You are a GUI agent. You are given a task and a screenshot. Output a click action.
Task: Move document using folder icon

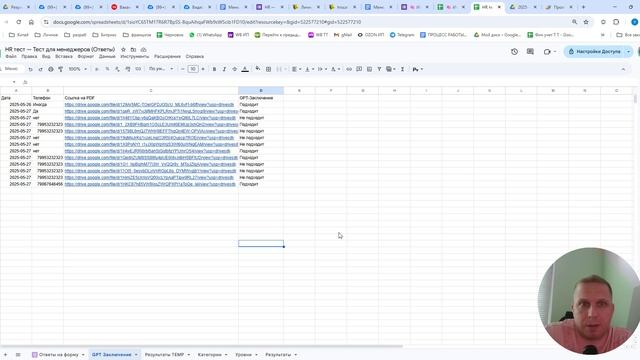point(133,49)
